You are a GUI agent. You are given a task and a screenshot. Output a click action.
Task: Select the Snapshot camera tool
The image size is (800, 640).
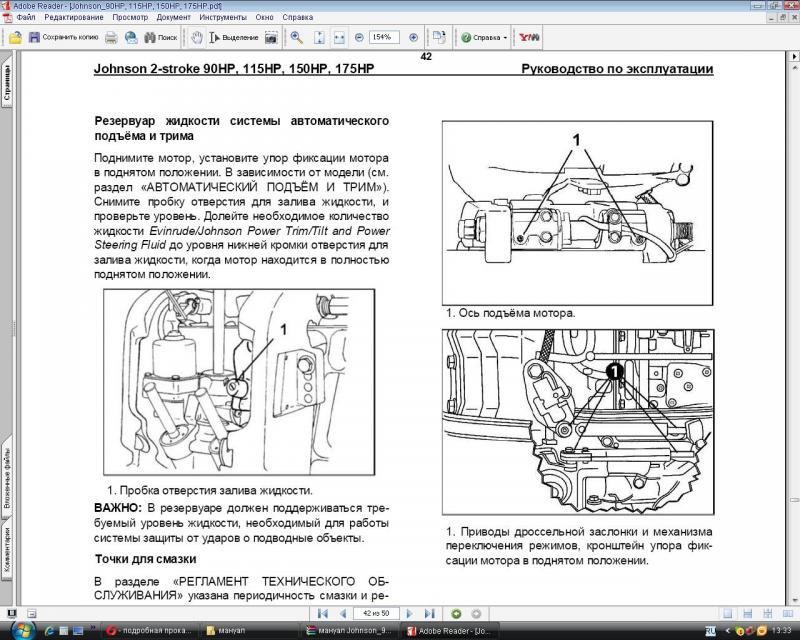tap(272, 37)
